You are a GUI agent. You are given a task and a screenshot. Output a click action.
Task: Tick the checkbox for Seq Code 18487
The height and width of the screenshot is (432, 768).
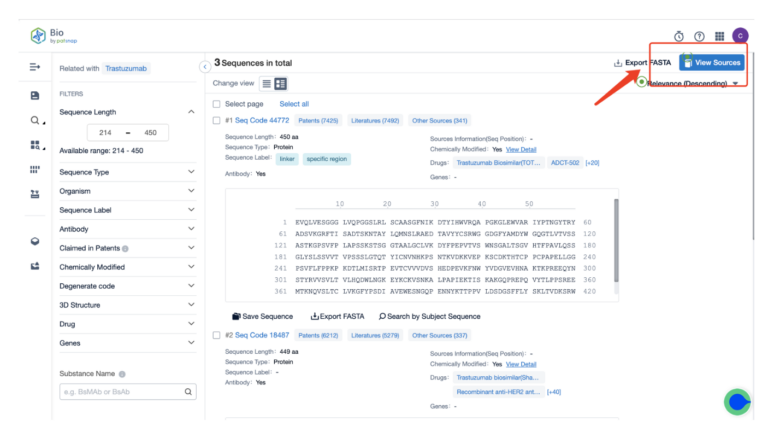(x=217, y=335)
